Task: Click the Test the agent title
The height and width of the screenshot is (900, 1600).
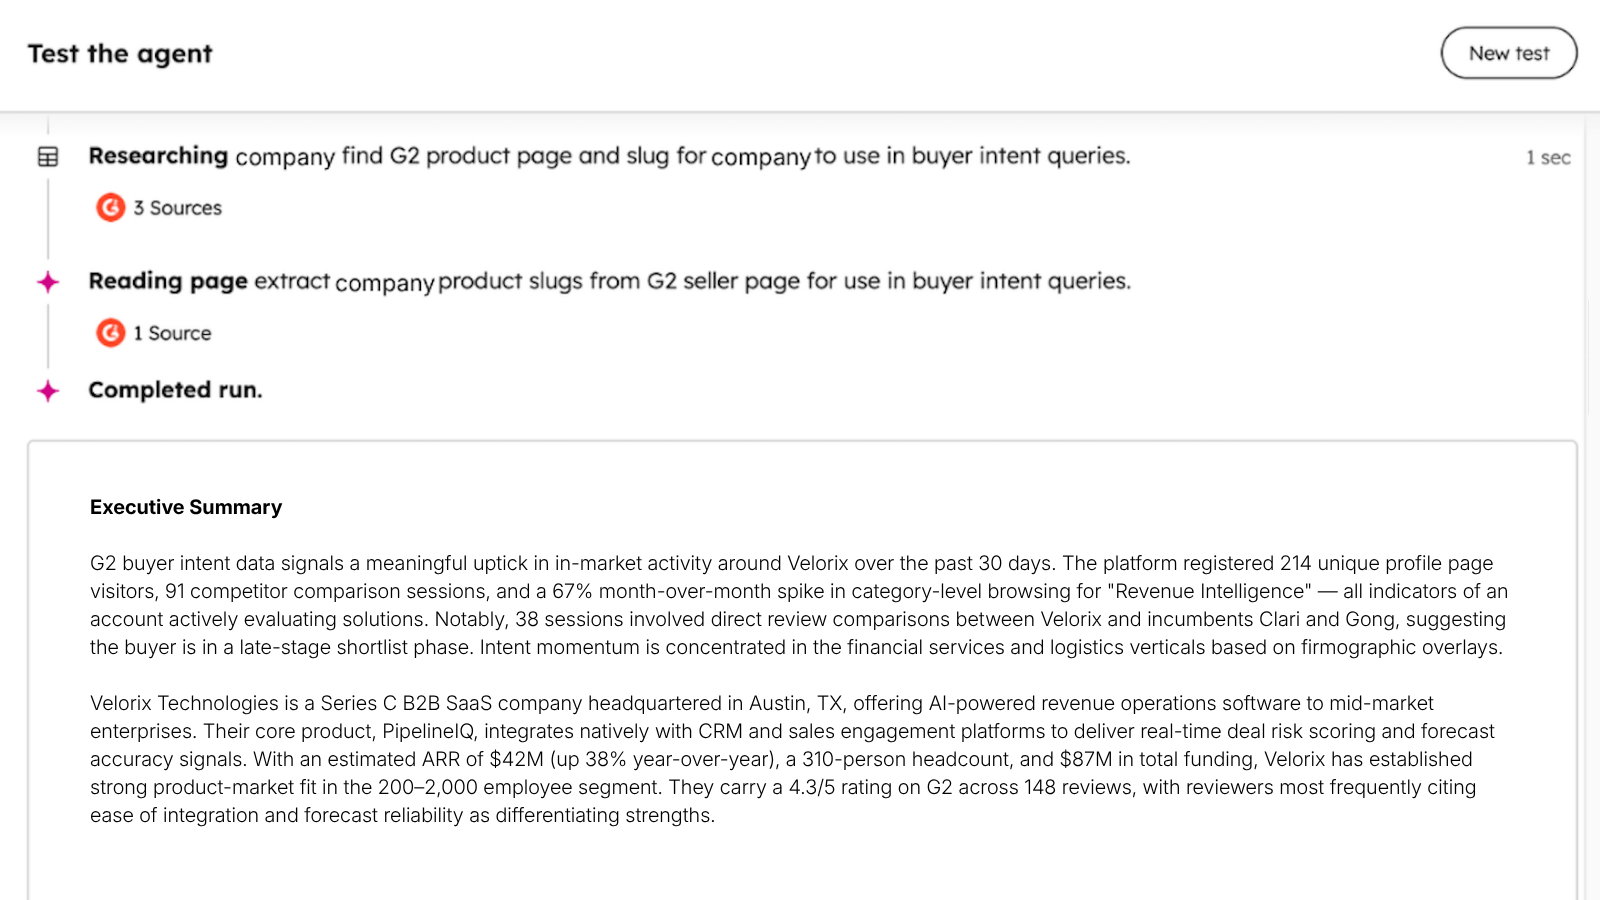Action: 120,54
